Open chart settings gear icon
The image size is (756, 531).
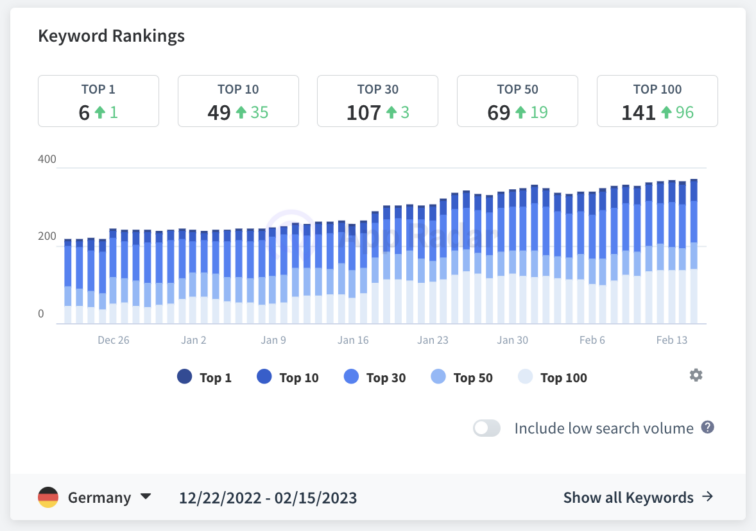point(696,375)
